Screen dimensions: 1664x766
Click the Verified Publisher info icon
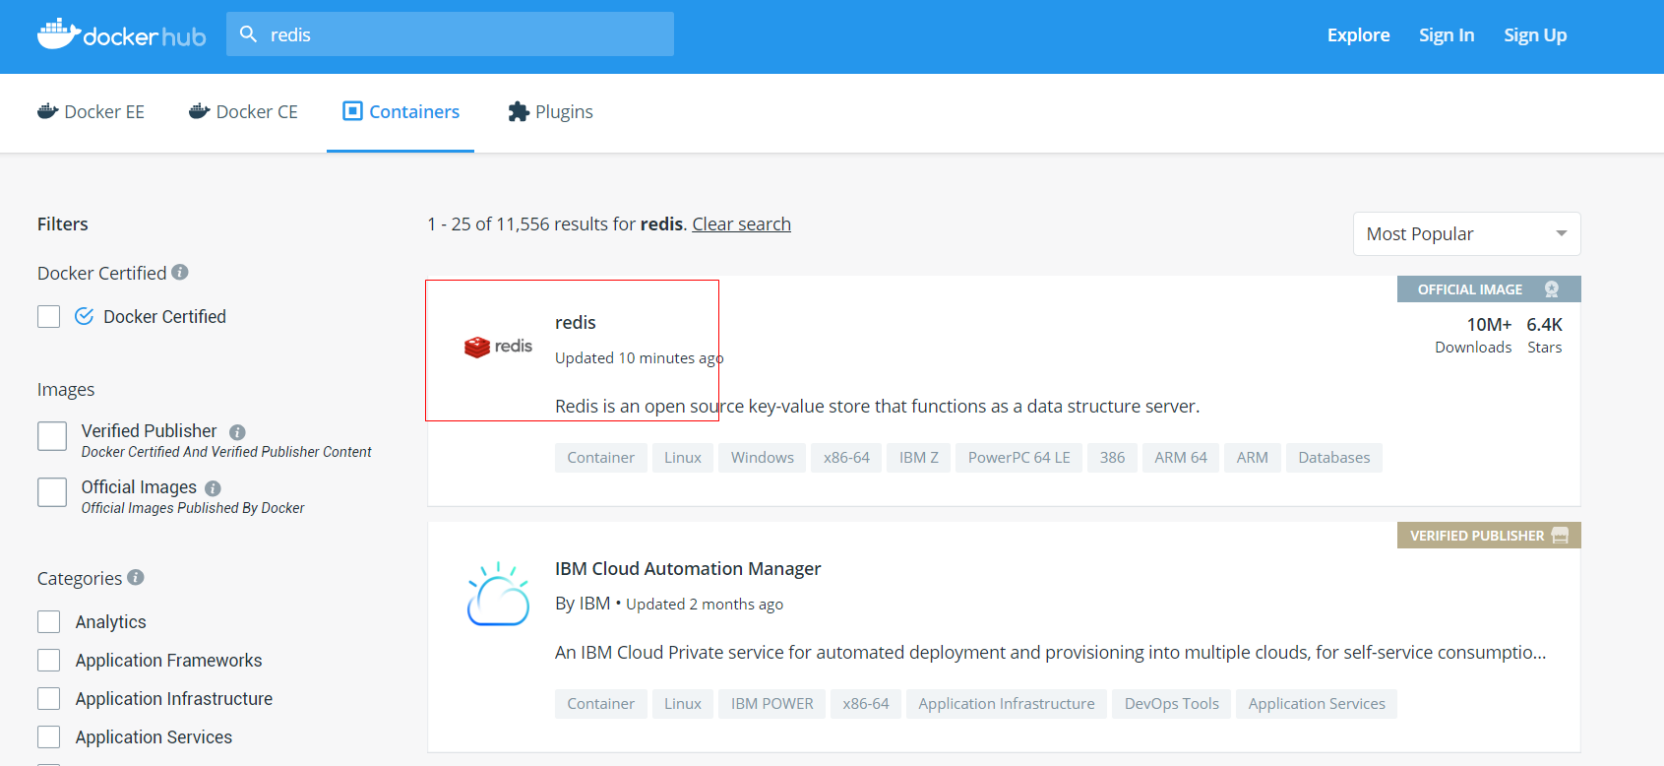(x=237, y=432)
